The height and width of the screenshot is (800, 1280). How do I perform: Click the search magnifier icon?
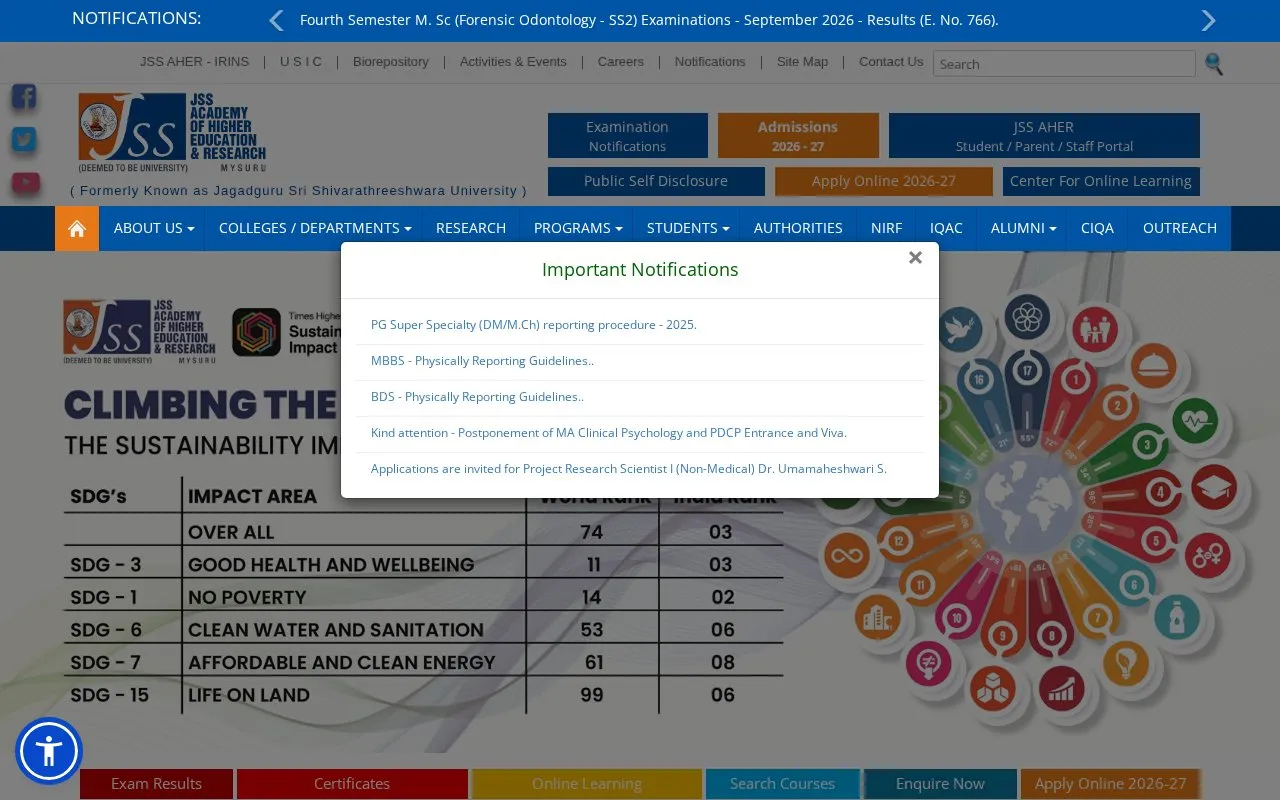[1214, 64]
